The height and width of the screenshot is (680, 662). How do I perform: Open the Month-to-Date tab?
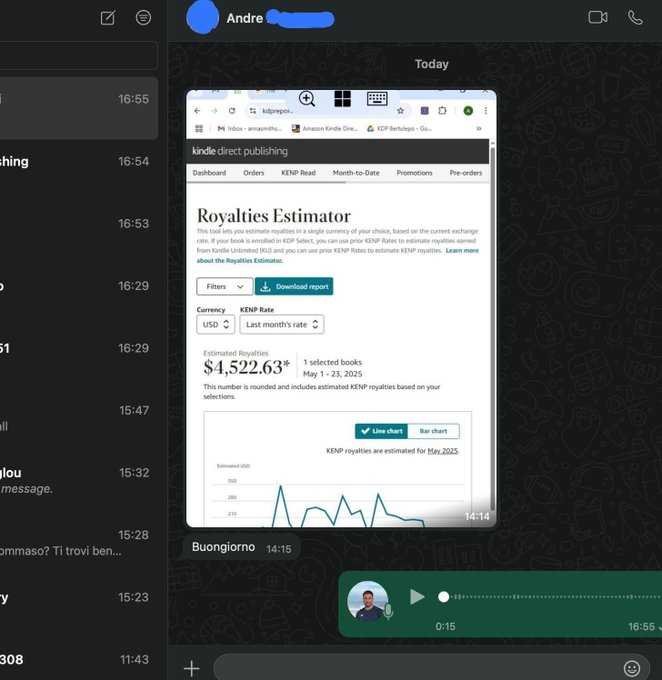(356, 173)
